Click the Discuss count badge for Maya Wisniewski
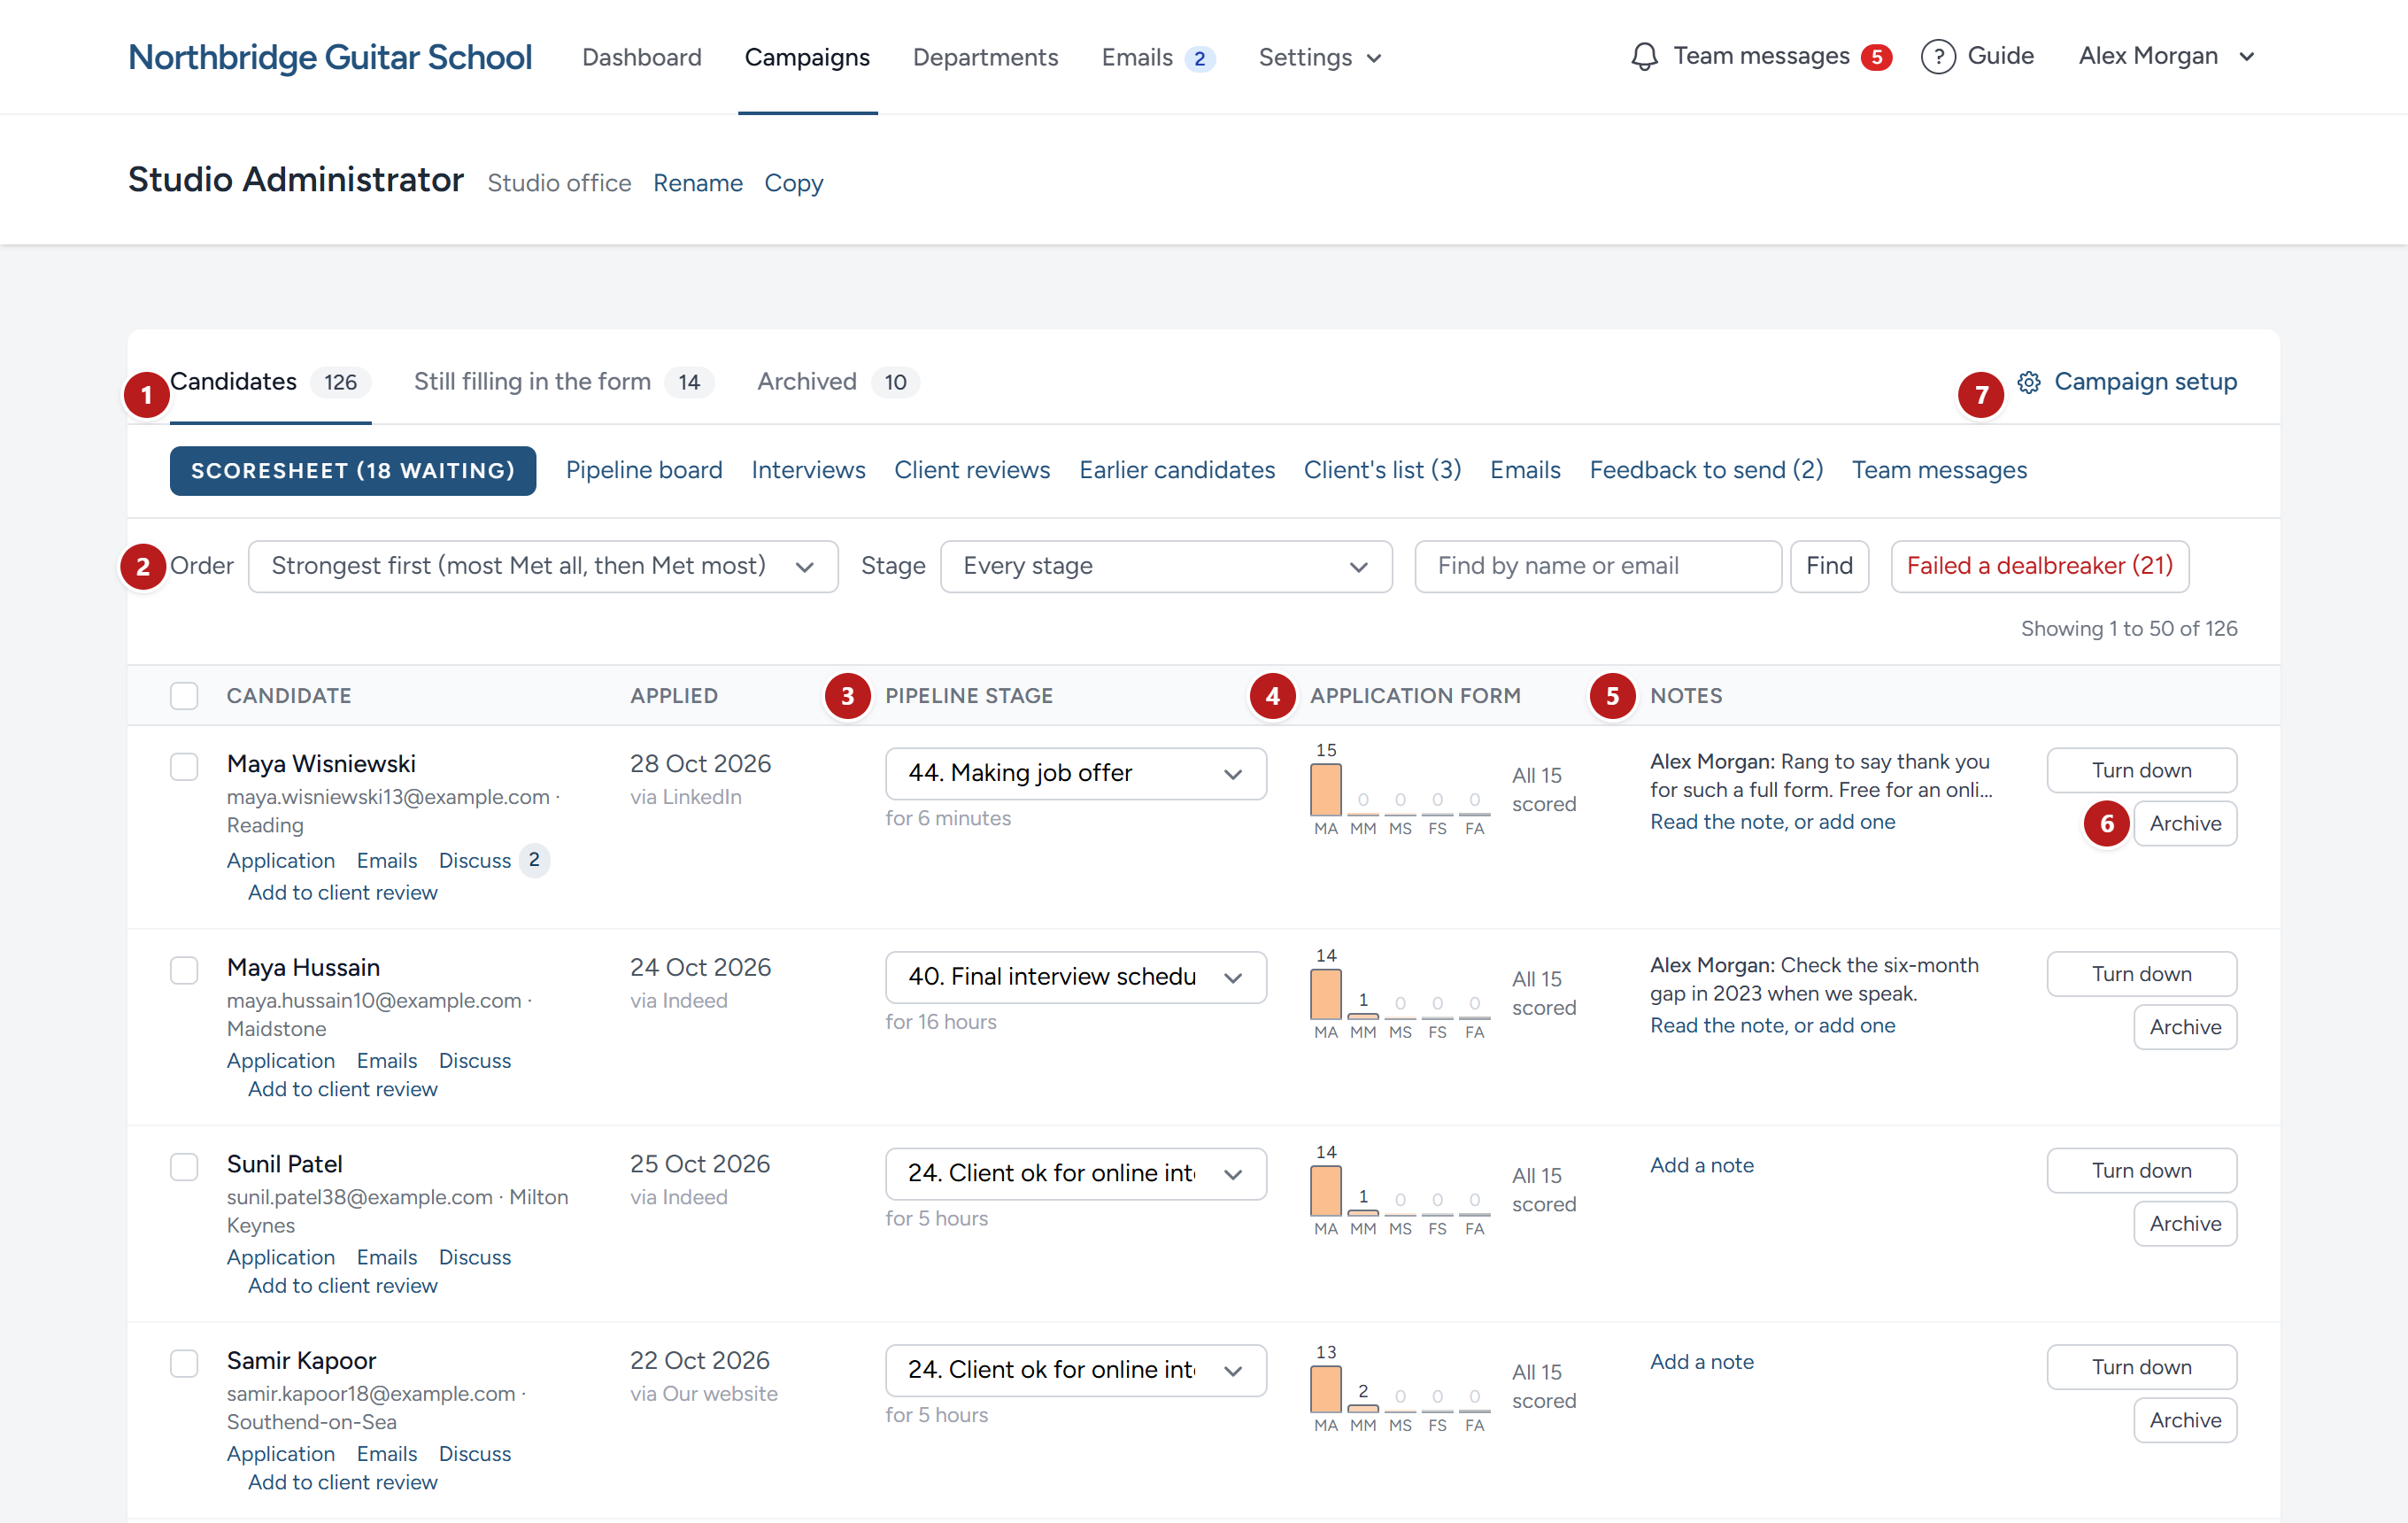 click(534, 860)
